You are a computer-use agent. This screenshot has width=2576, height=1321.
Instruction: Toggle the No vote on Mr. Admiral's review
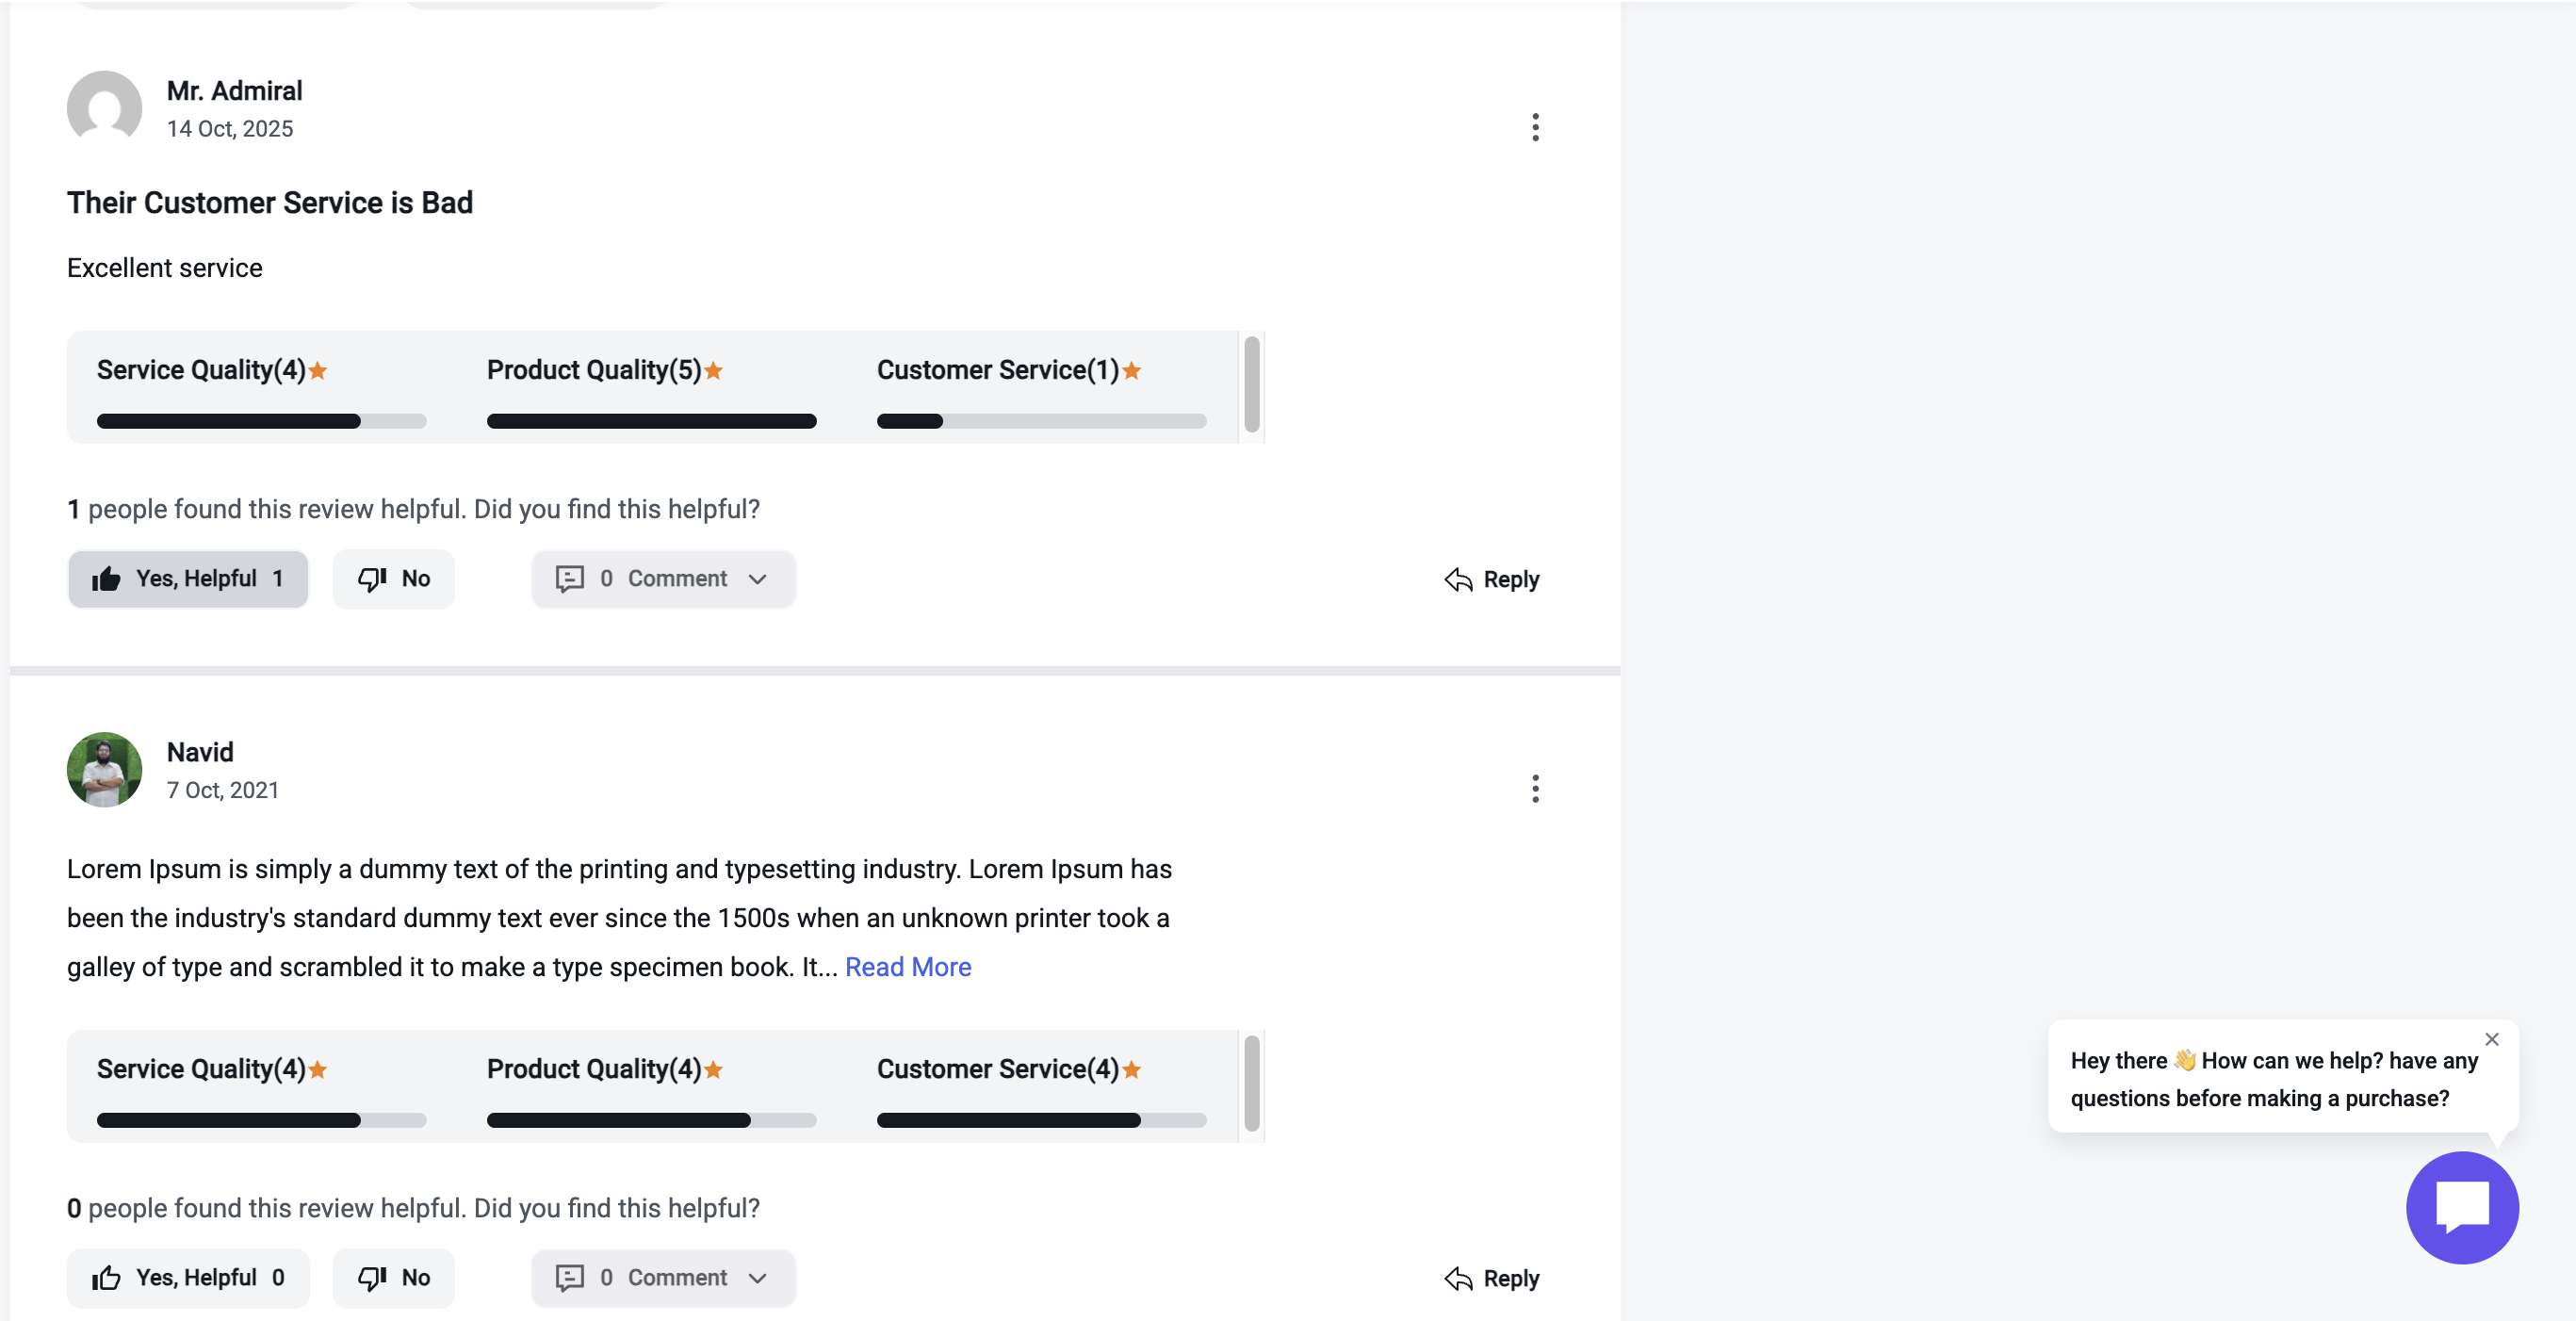(393, 578)
